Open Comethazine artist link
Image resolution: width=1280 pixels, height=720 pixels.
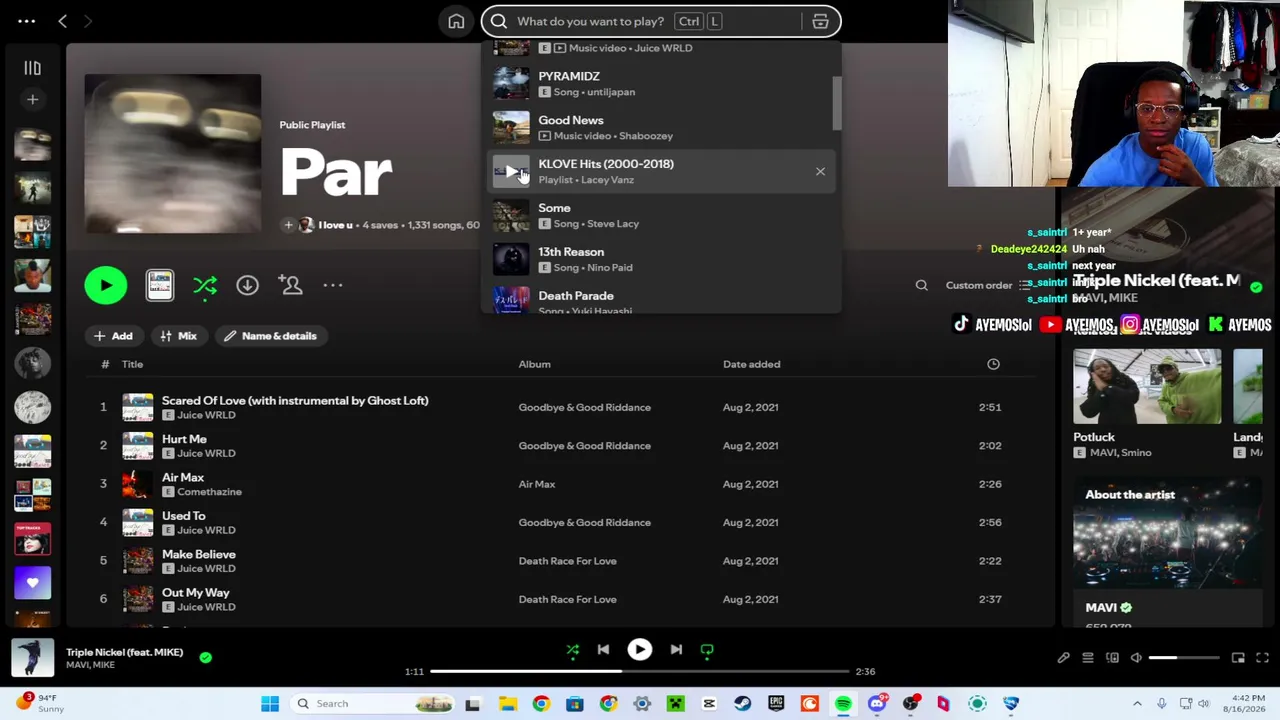209,492
